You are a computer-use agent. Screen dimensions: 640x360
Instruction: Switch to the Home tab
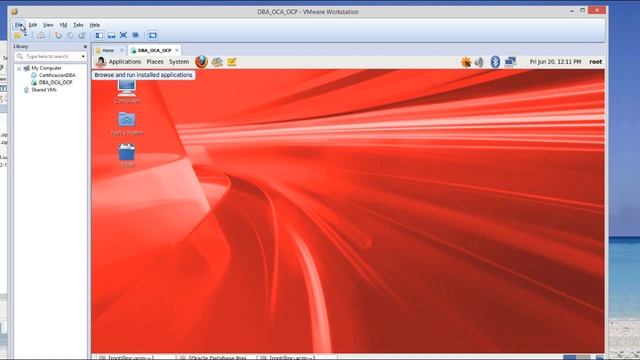click(x=108, y=50)
